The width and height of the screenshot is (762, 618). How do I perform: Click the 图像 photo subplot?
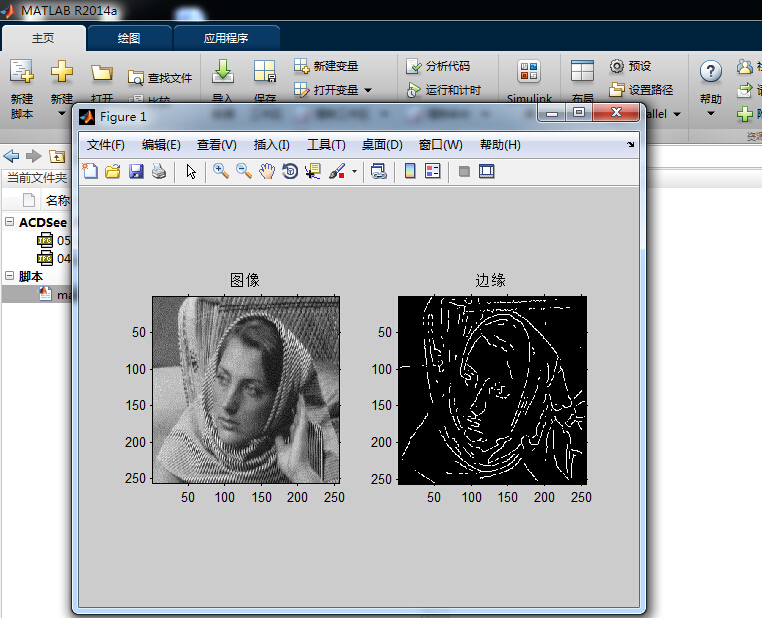246,390
